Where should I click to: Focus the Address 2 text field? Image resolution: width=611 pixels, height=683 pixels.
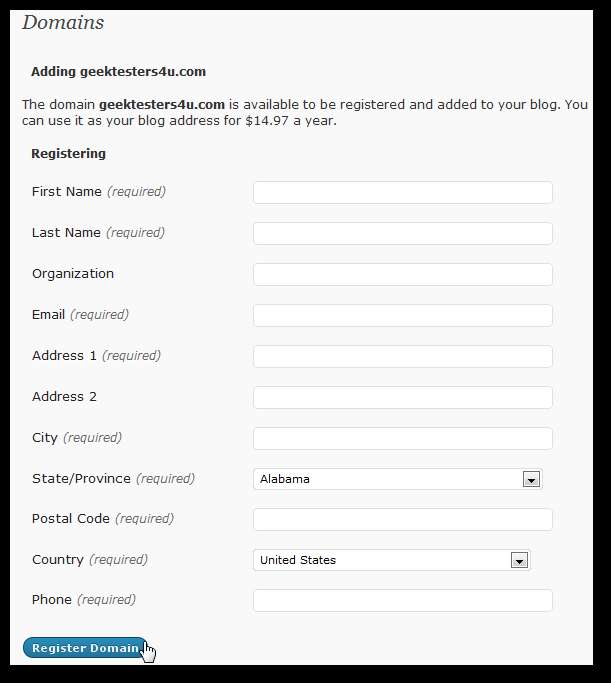(402, 397)
